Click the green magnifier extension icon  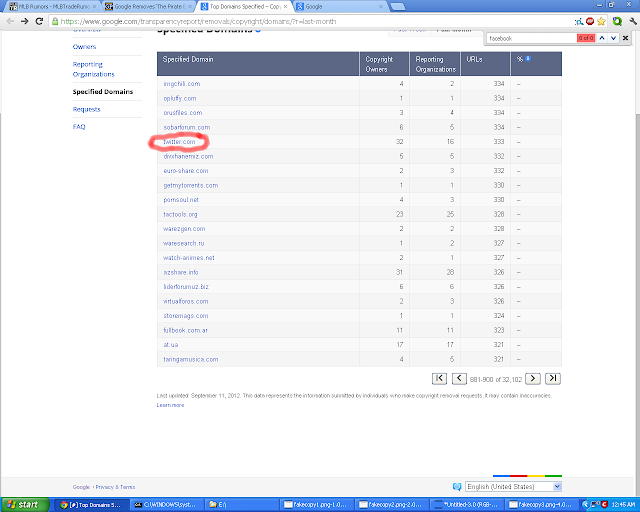[x=617, y=21]
